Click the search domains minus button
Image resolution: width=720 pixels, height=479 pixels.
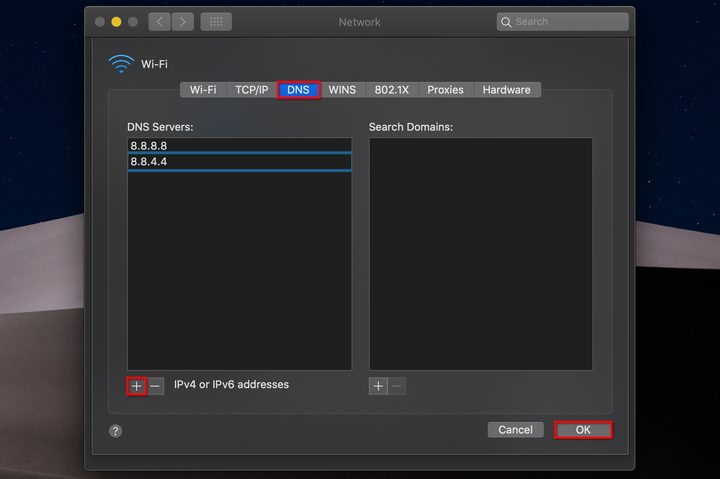click(397, 386)
